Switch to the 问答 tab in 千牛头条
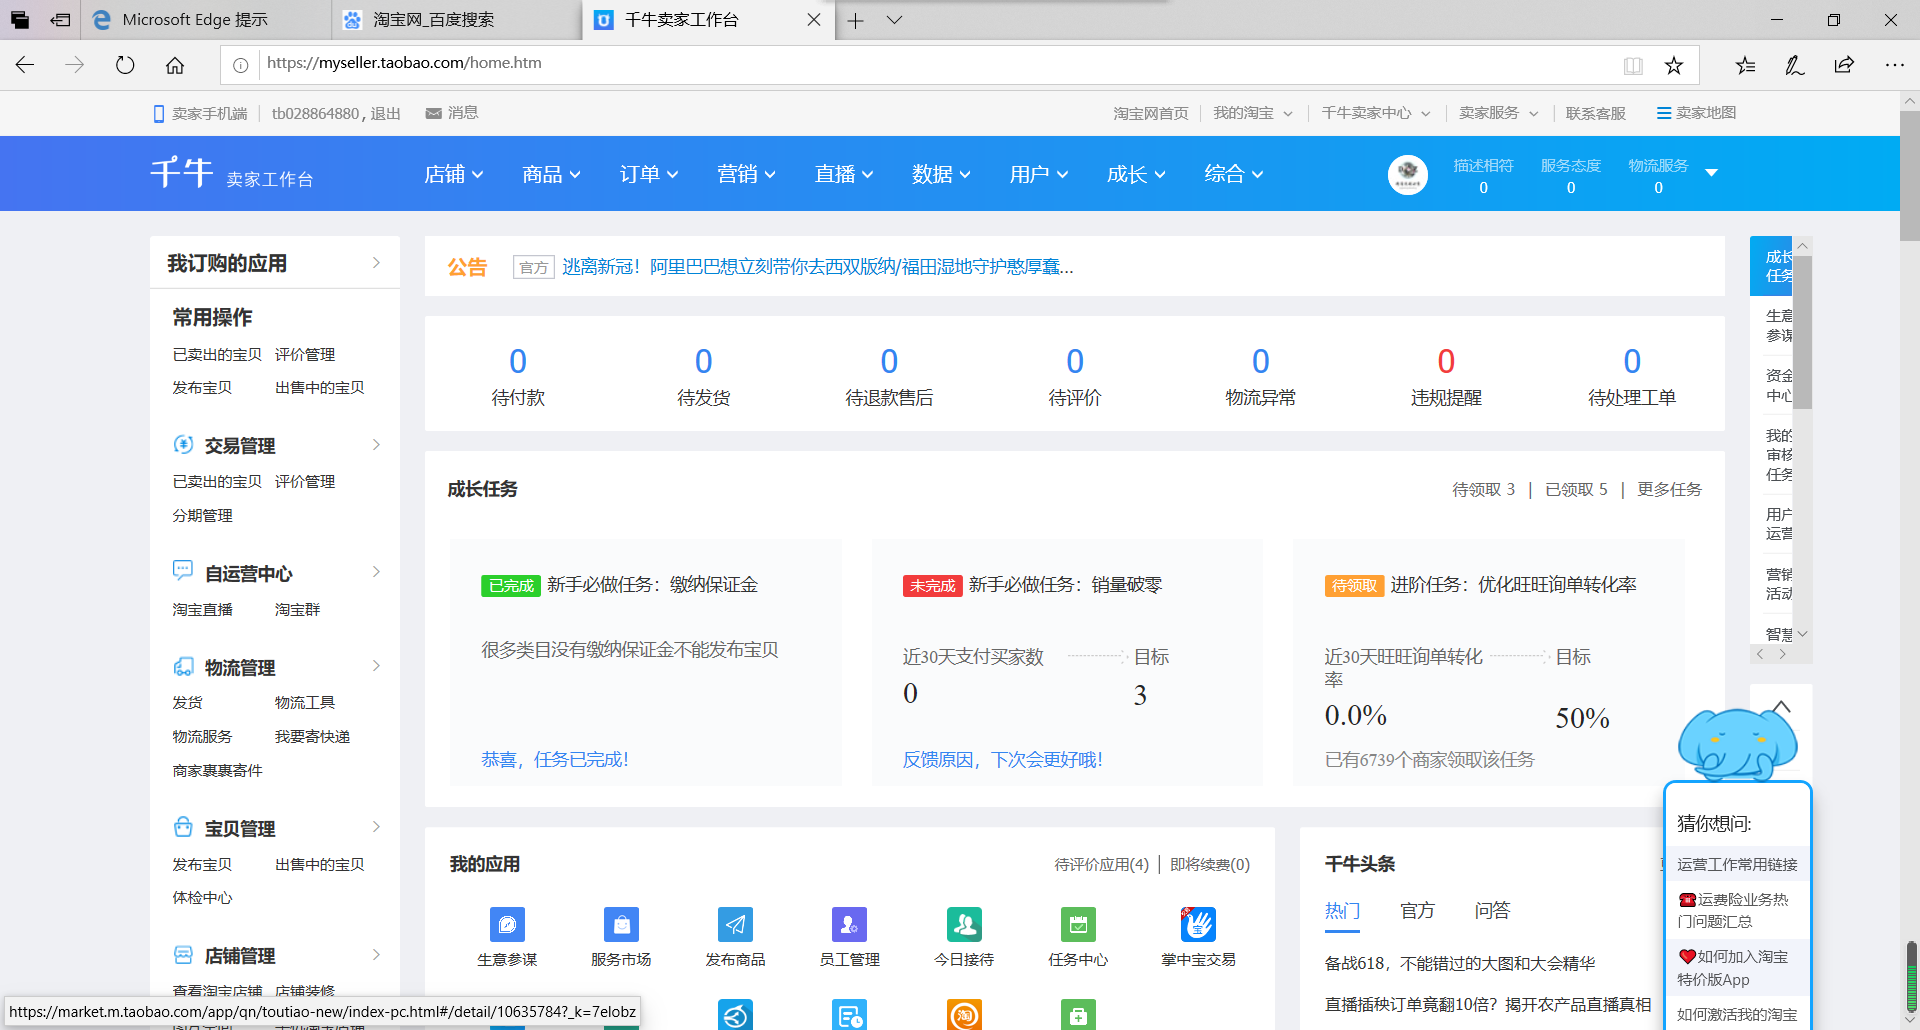 (1492, 911)
